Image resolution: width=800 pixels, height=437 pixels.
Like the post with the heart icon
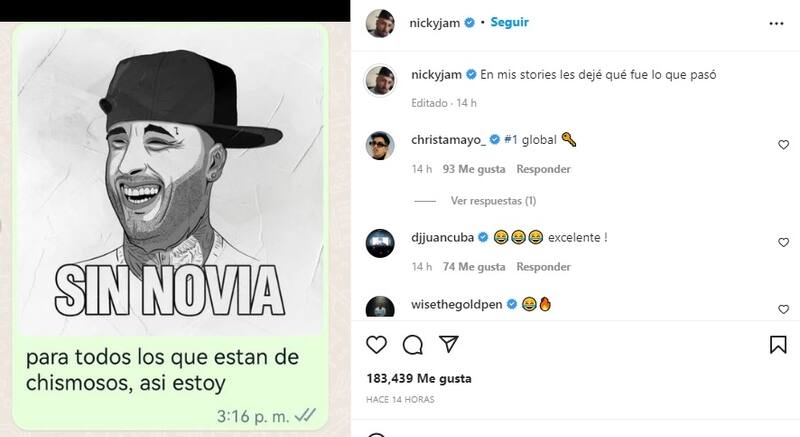377,345
